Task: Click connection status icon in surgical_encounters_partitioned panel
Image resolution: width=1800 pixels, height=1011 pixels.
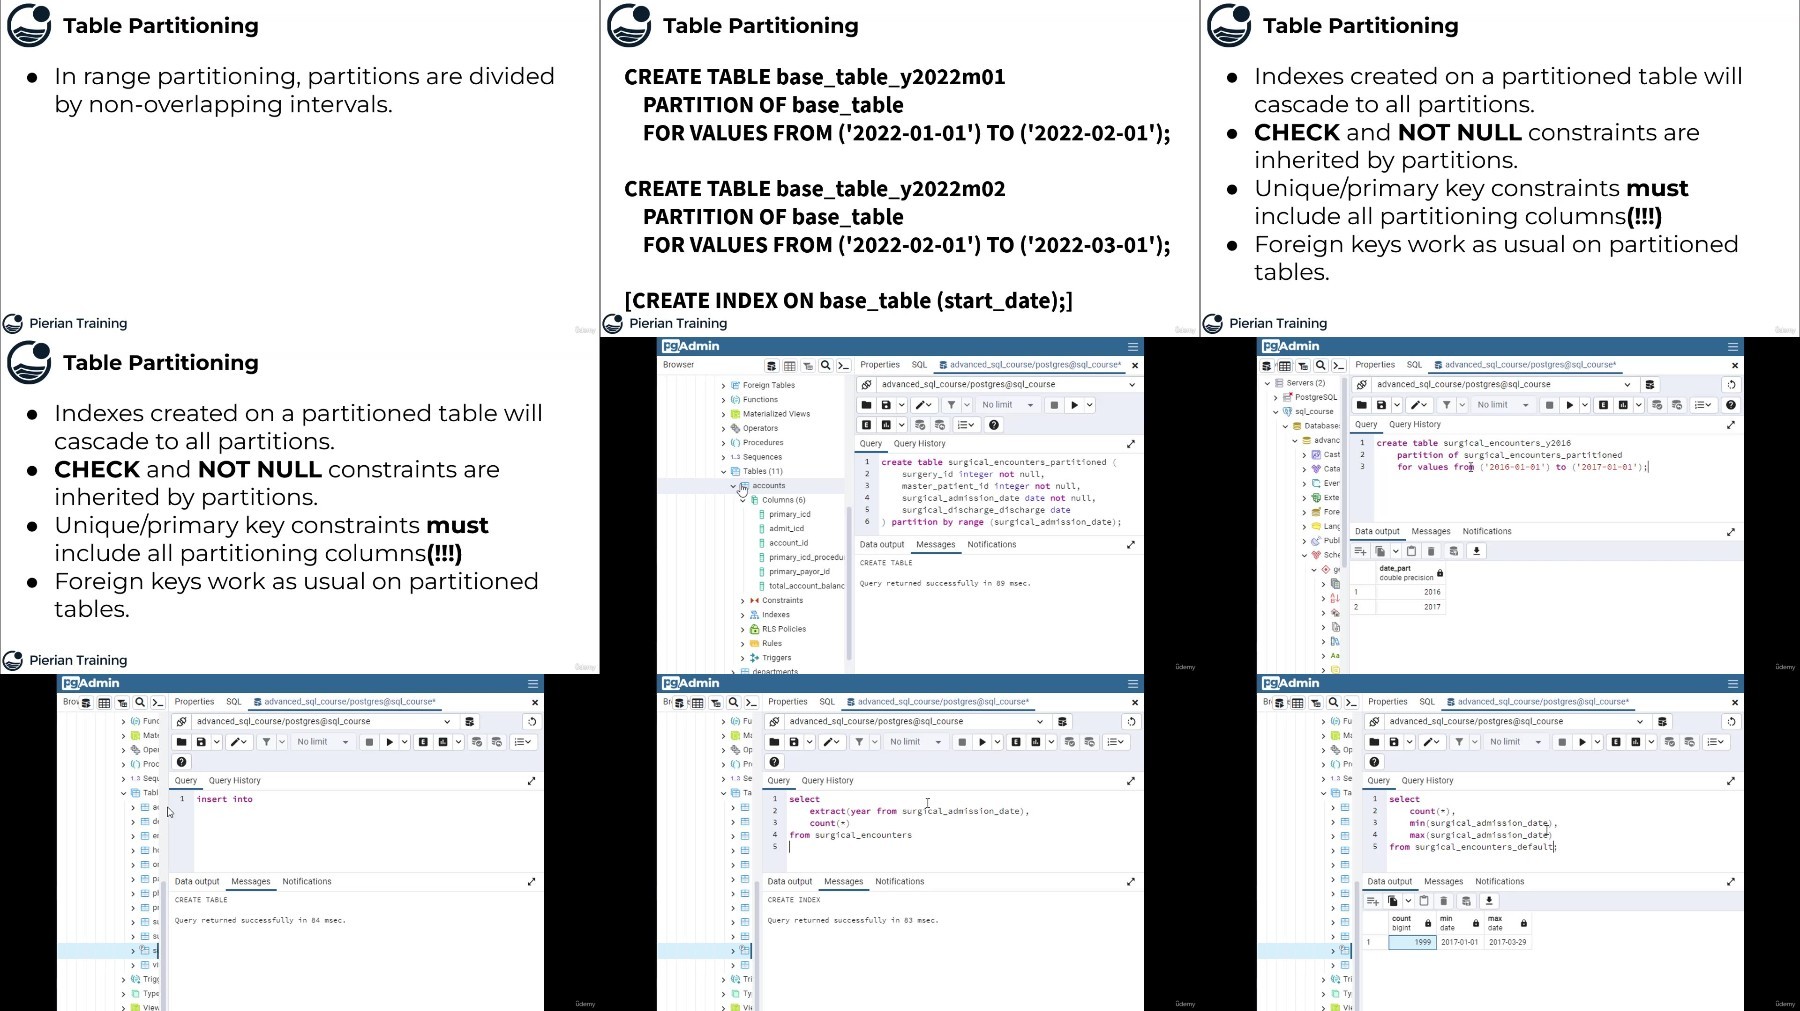Action: pos(867,385)
